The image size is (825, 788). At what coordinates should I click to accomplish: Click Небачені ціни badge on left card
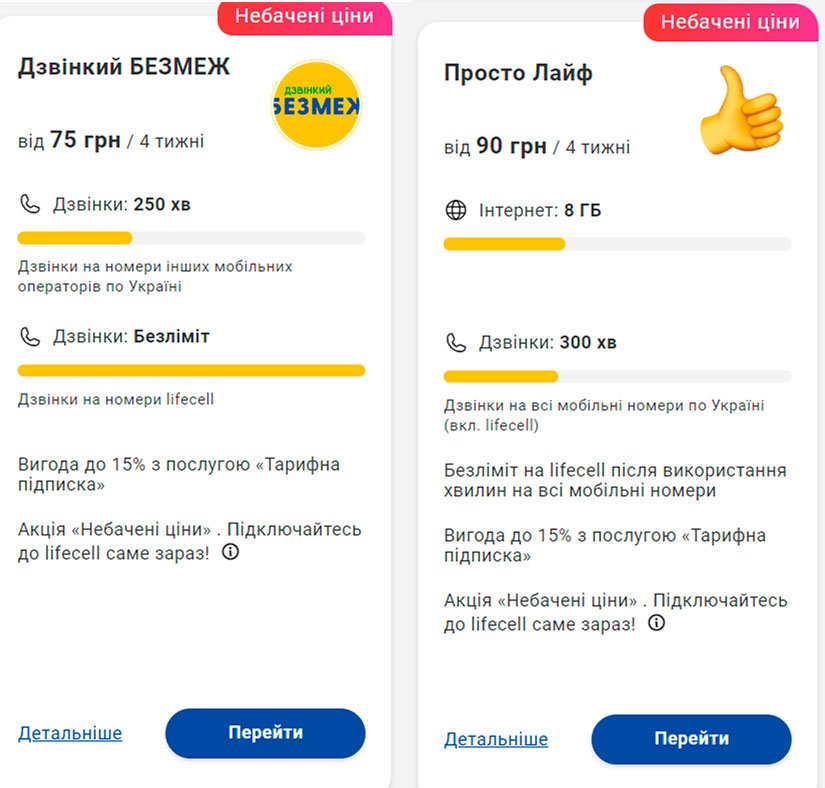pyautogui.click(x=304, y=17)
